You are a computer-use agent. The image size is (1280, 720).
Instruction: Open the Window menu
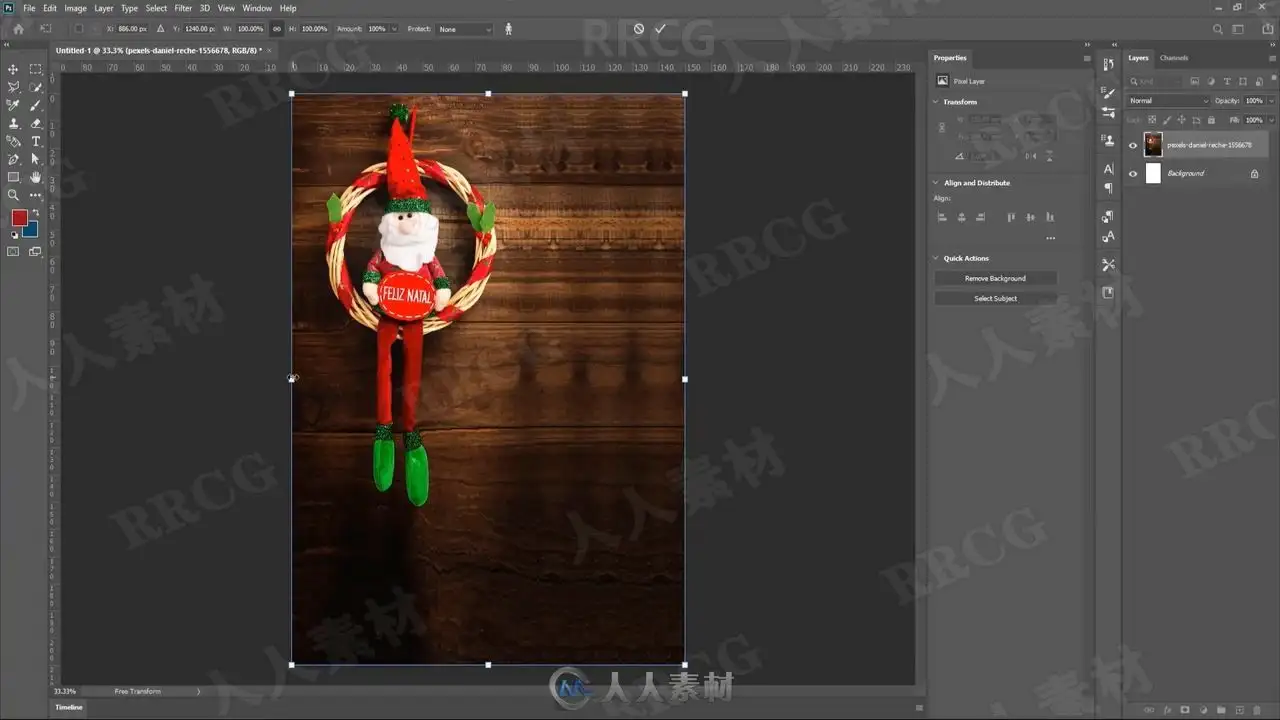pos(257,8)
